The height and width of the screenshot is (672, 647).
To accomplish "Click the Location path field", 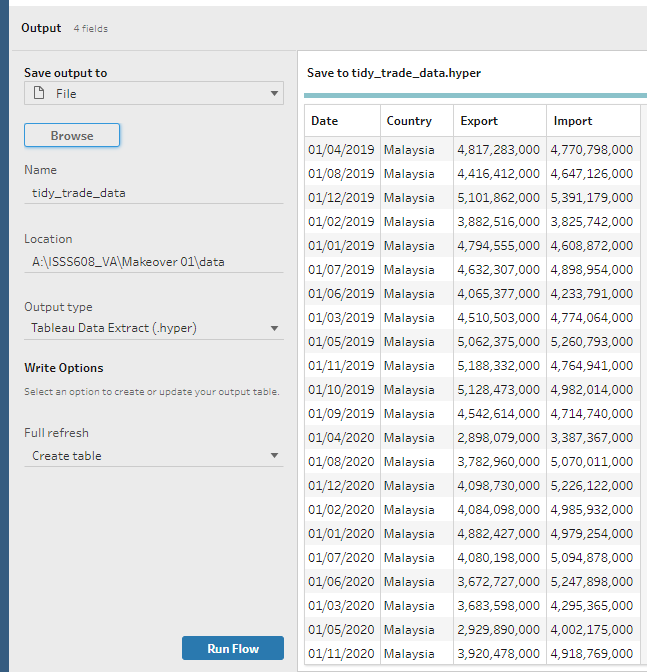I will click(x=153, y=262).
